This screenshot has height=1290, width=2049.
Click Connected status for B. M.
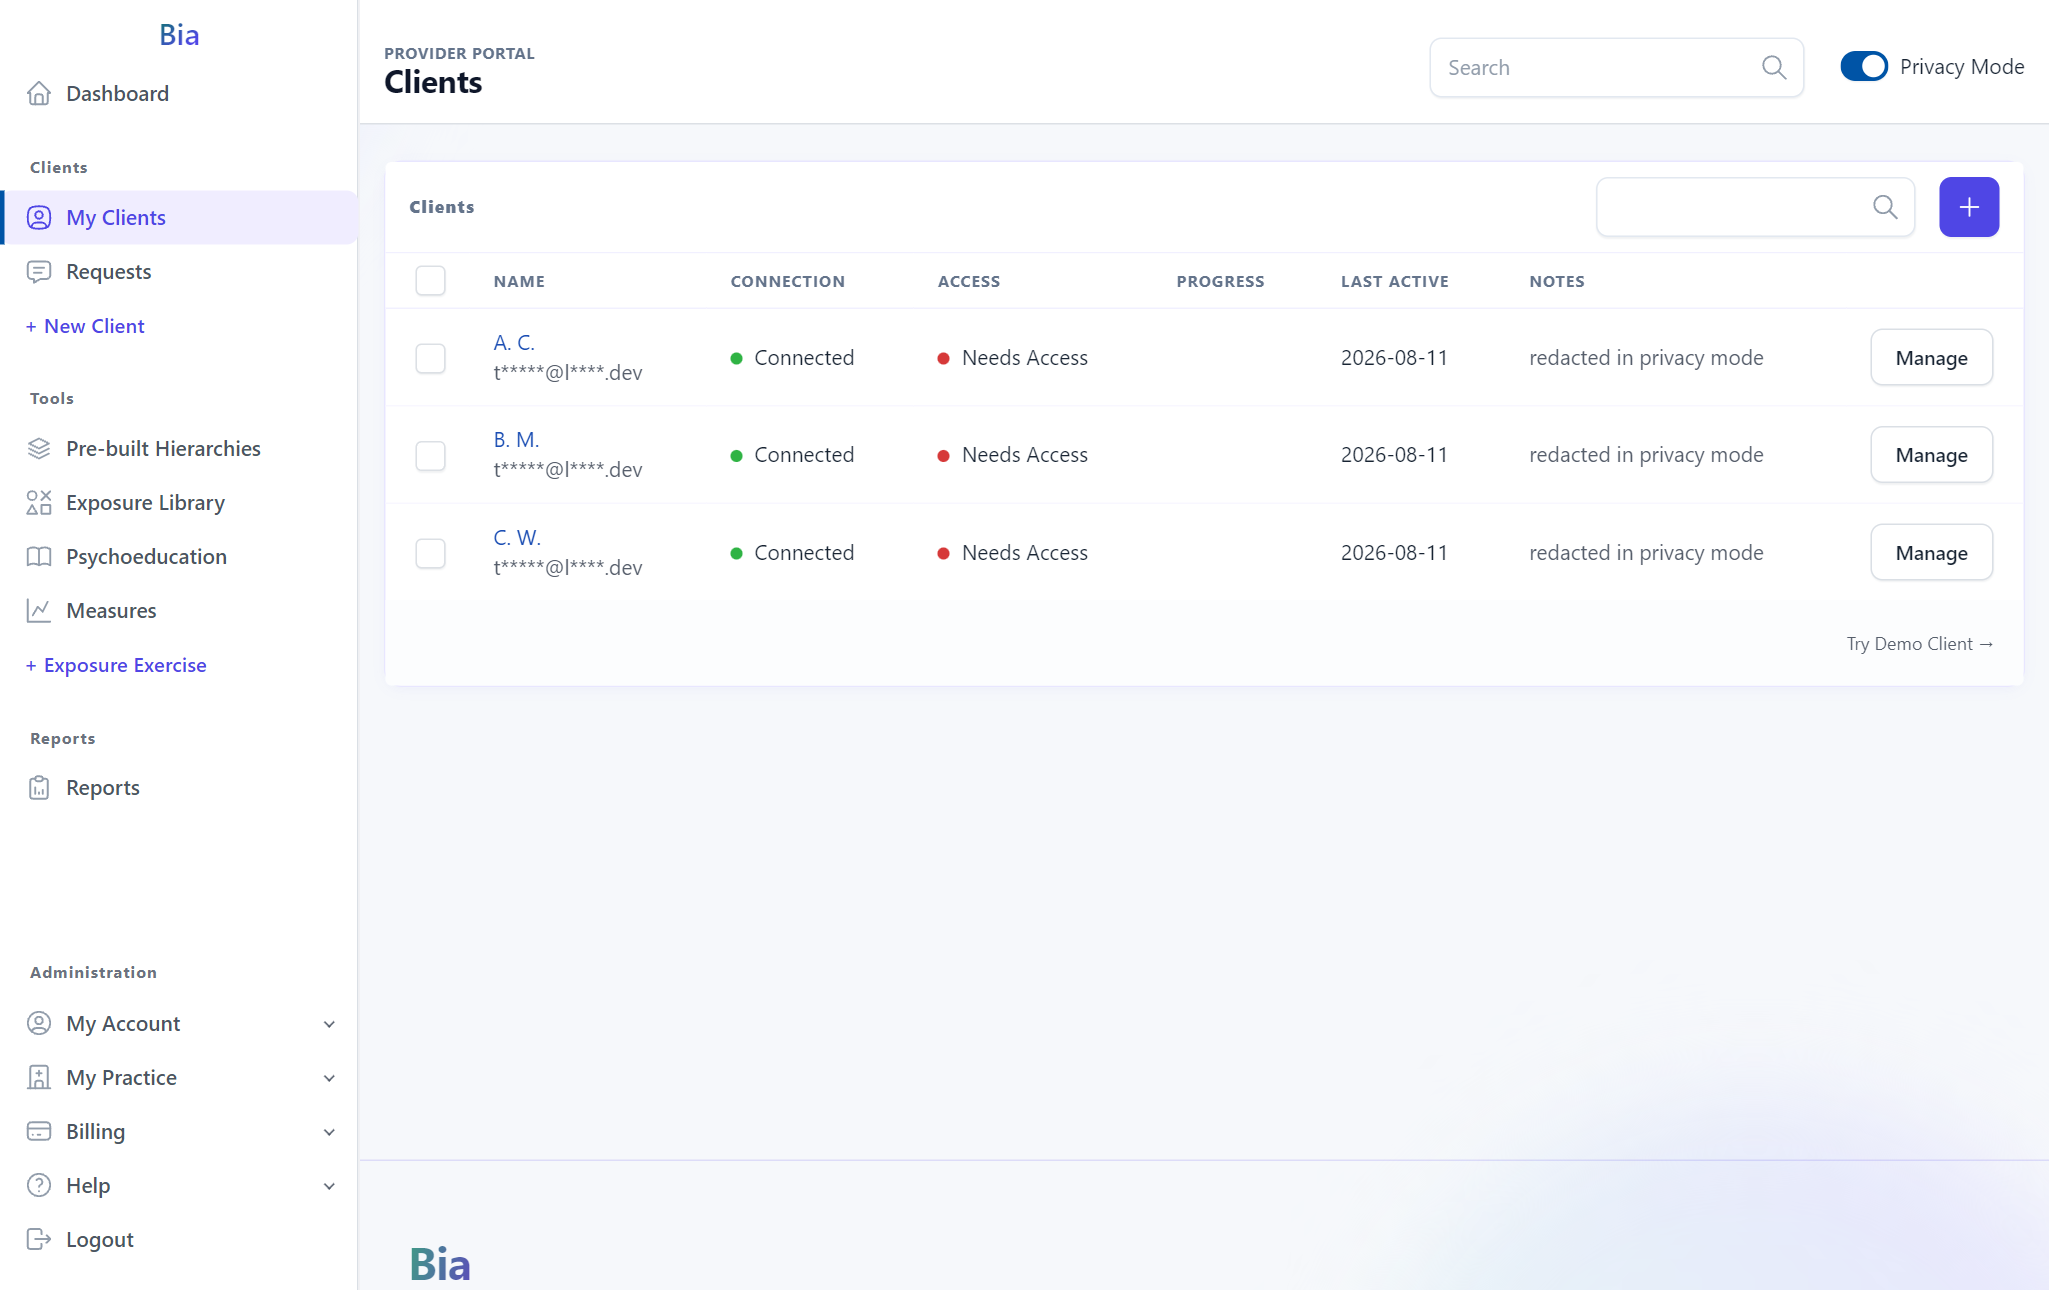[792, 455]
